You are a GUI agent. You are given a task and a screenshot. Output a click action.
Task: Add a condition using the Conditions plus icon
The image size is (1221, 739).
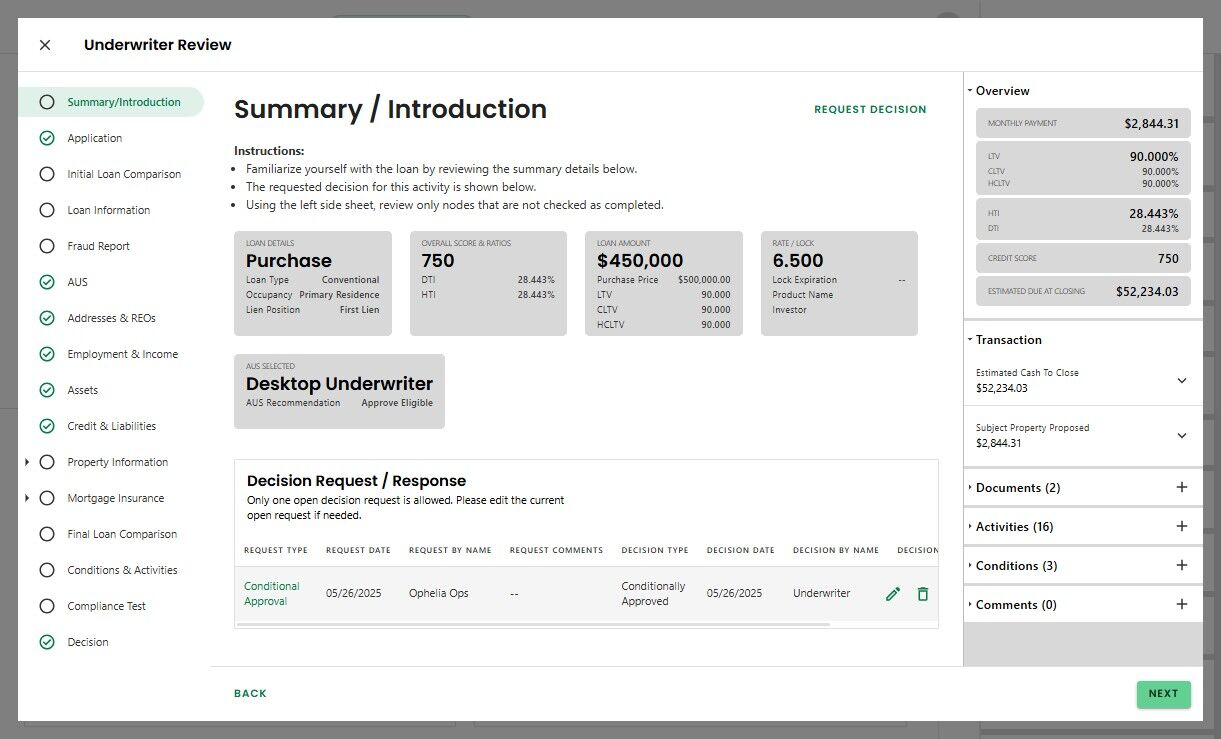pyautogui.click(x=1181, y=566)
